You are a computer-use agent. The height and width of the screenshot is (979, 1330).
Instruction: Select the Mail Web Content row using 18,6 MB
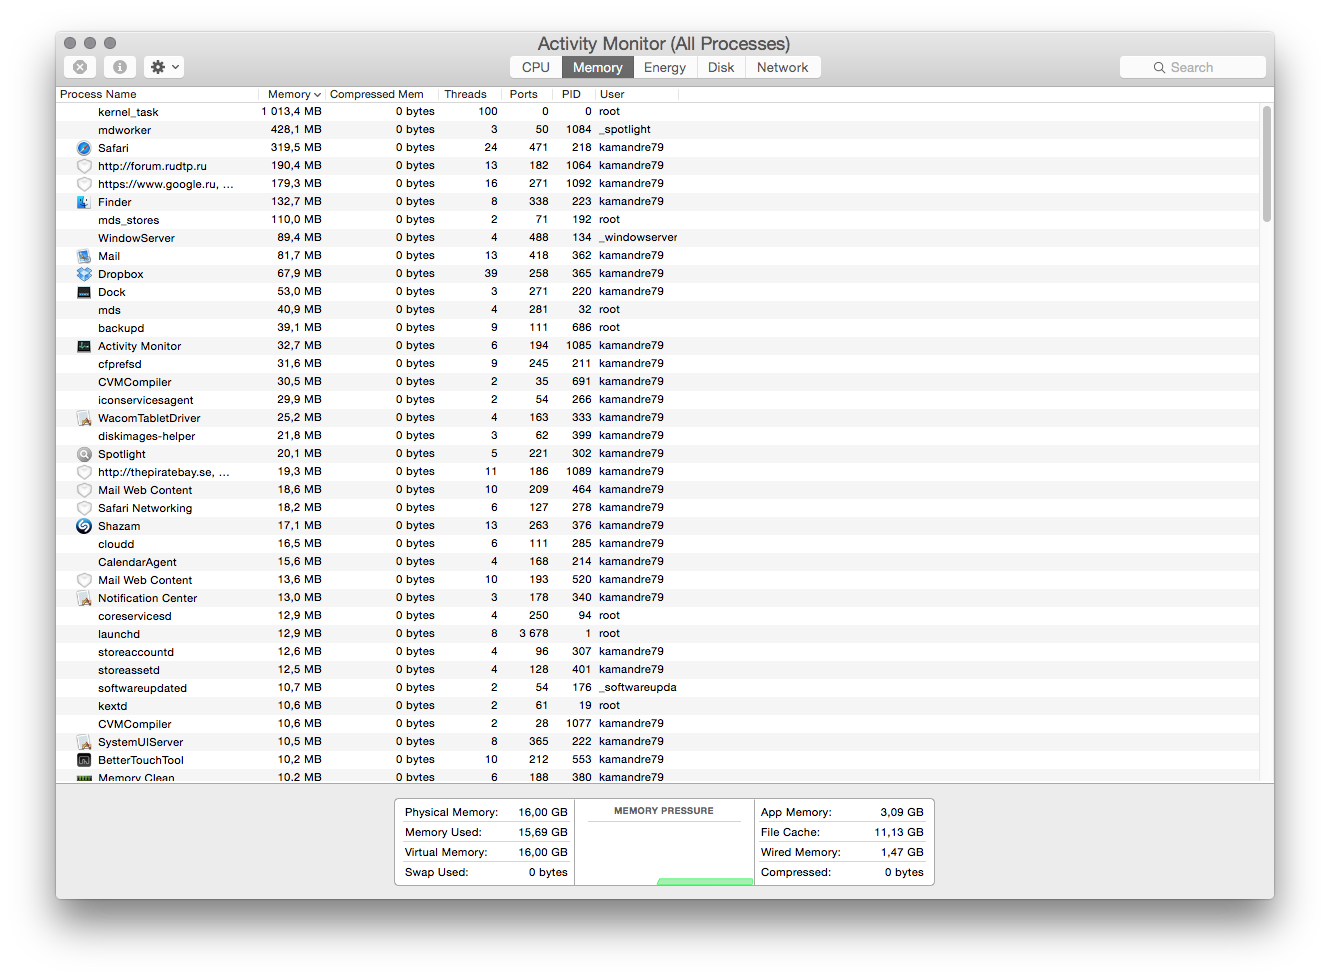point(658,490)
